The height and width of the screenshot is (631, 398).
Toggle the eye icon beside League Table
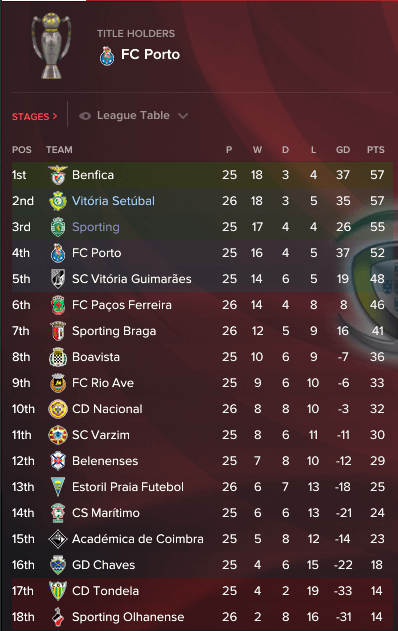pos(85,116)
